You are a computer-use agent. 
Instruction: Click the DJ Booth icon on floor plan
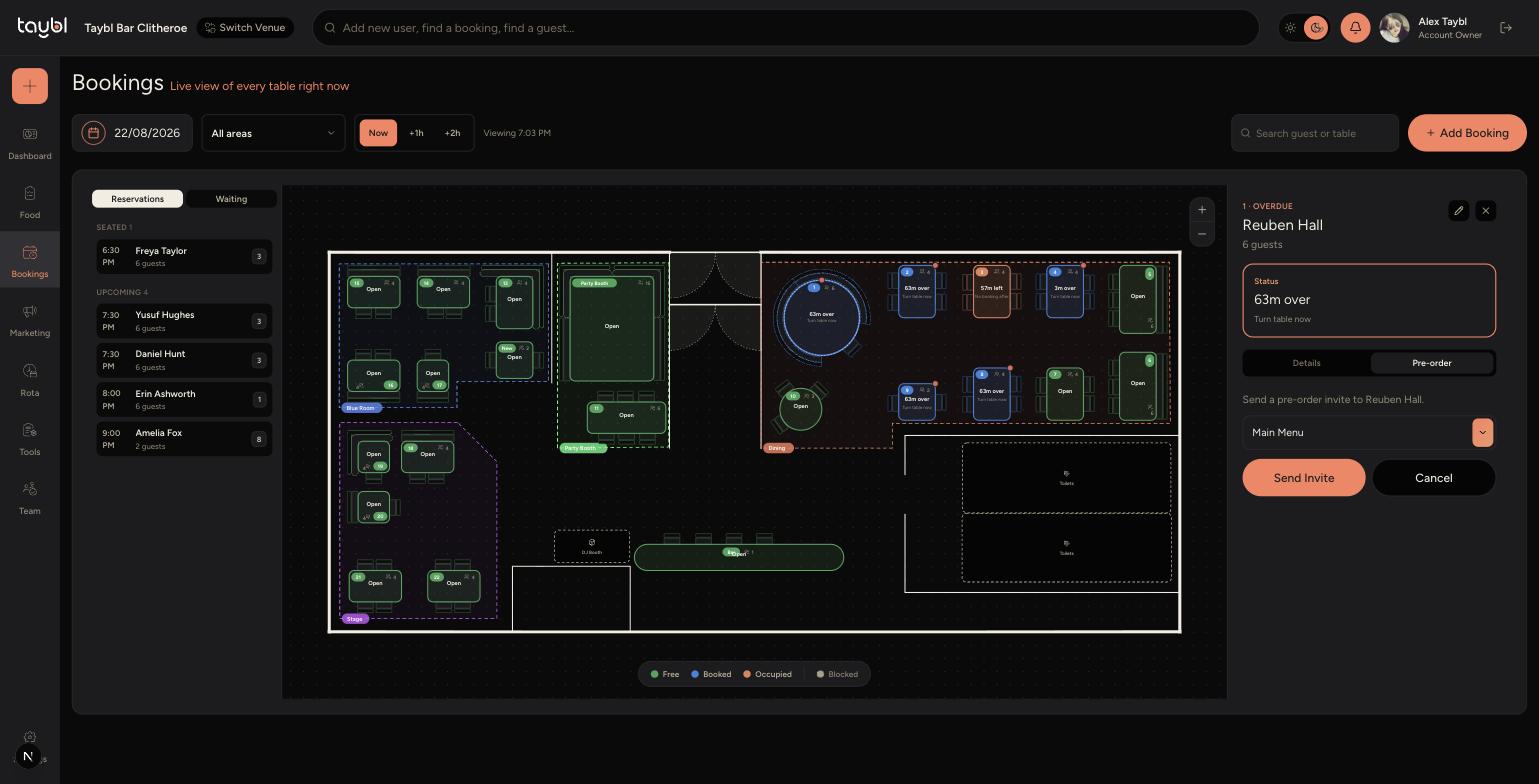[592, 542]
